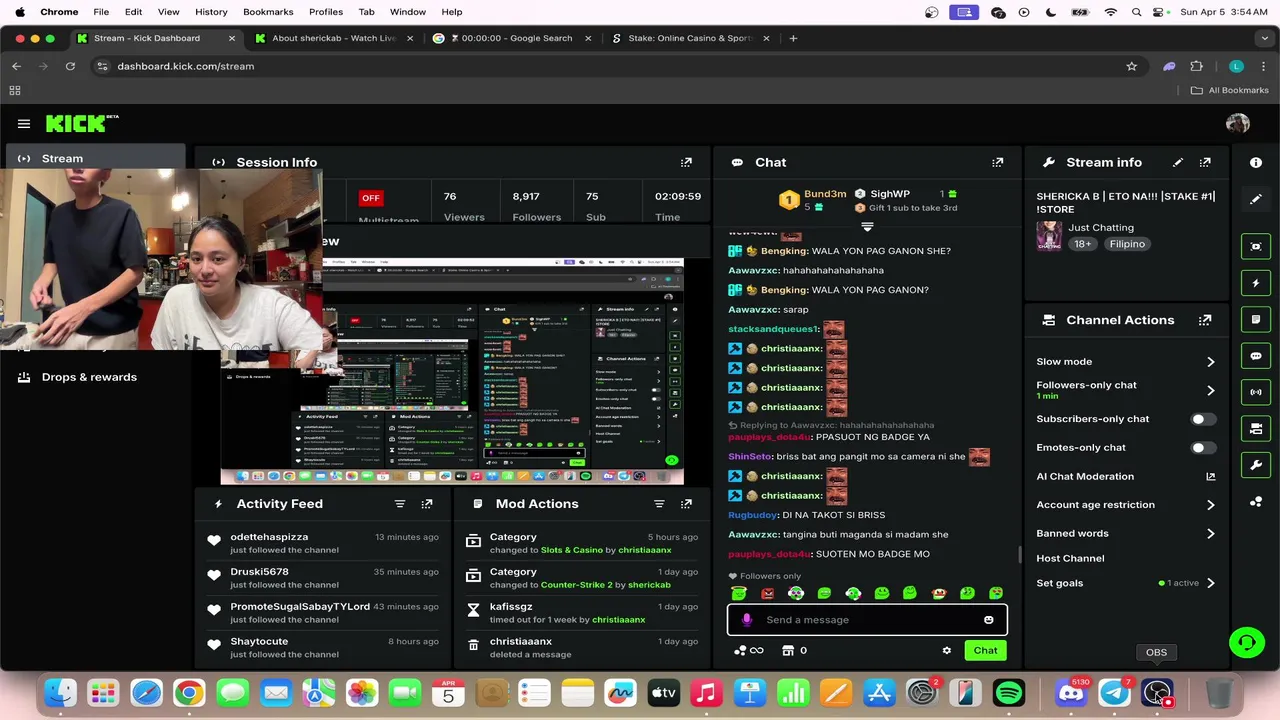Click the Just Chatting category

tap(1100, 228)
